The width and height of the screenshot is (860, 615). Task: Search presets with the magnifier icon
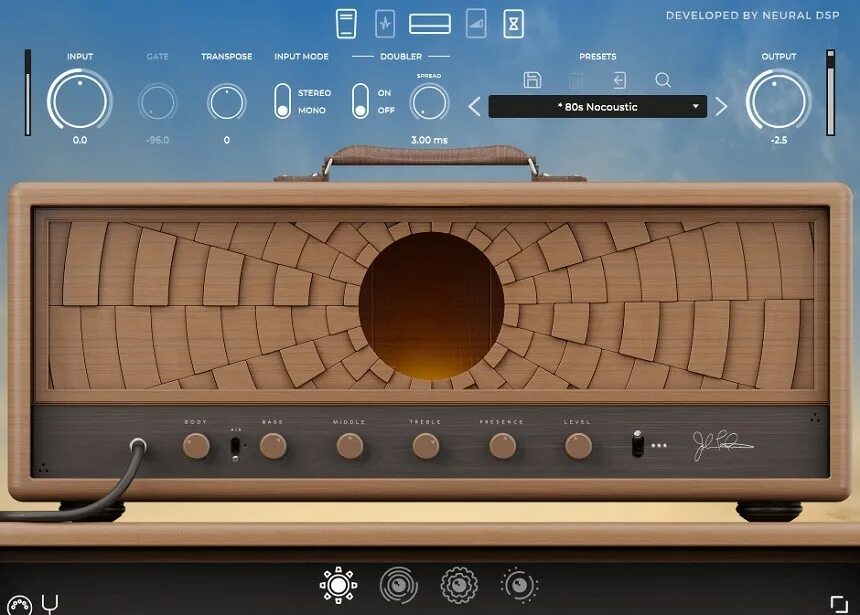pos(663,81)
